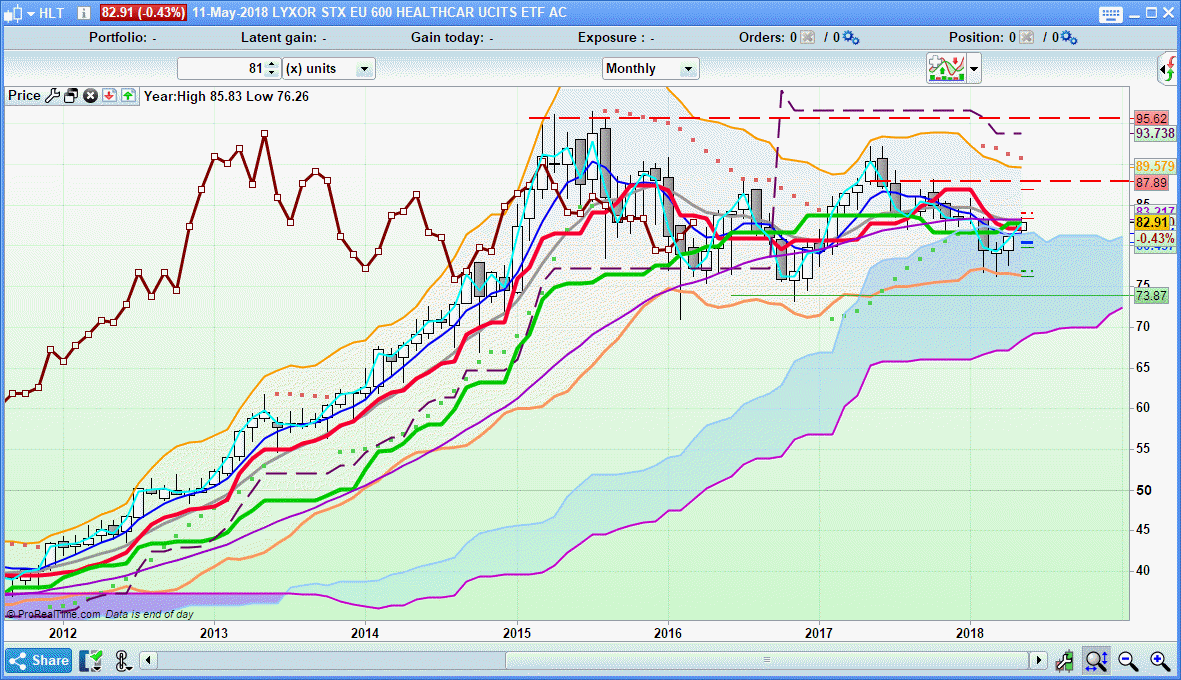Click scrollbar right arrow
Image resolution: width=1181 pixels, height=680 pixels.
(x=1039, y=660)
